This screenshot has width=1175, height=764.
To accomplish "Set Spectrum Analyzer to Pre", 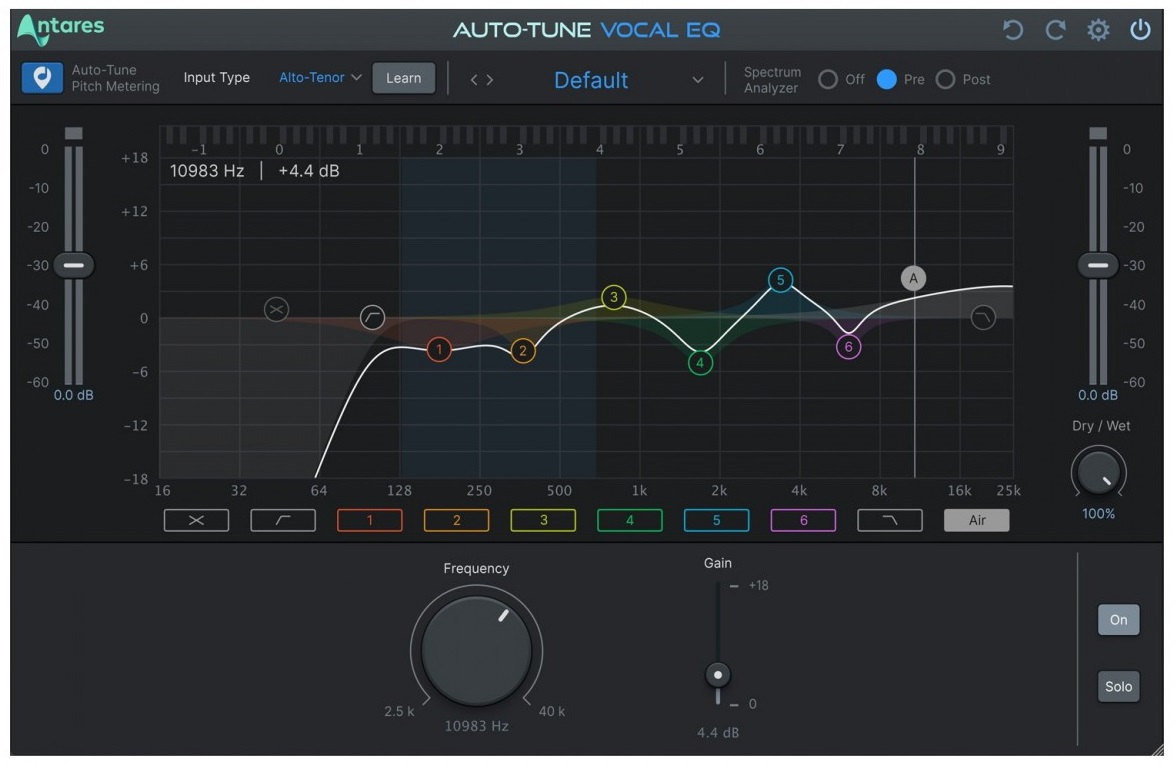I will [886, 79].
